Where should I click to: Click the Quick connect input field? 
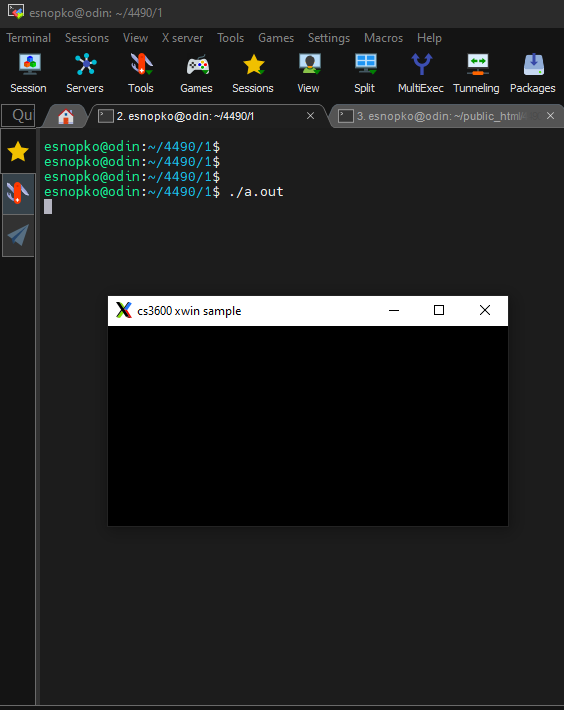(x=18, y=115)
